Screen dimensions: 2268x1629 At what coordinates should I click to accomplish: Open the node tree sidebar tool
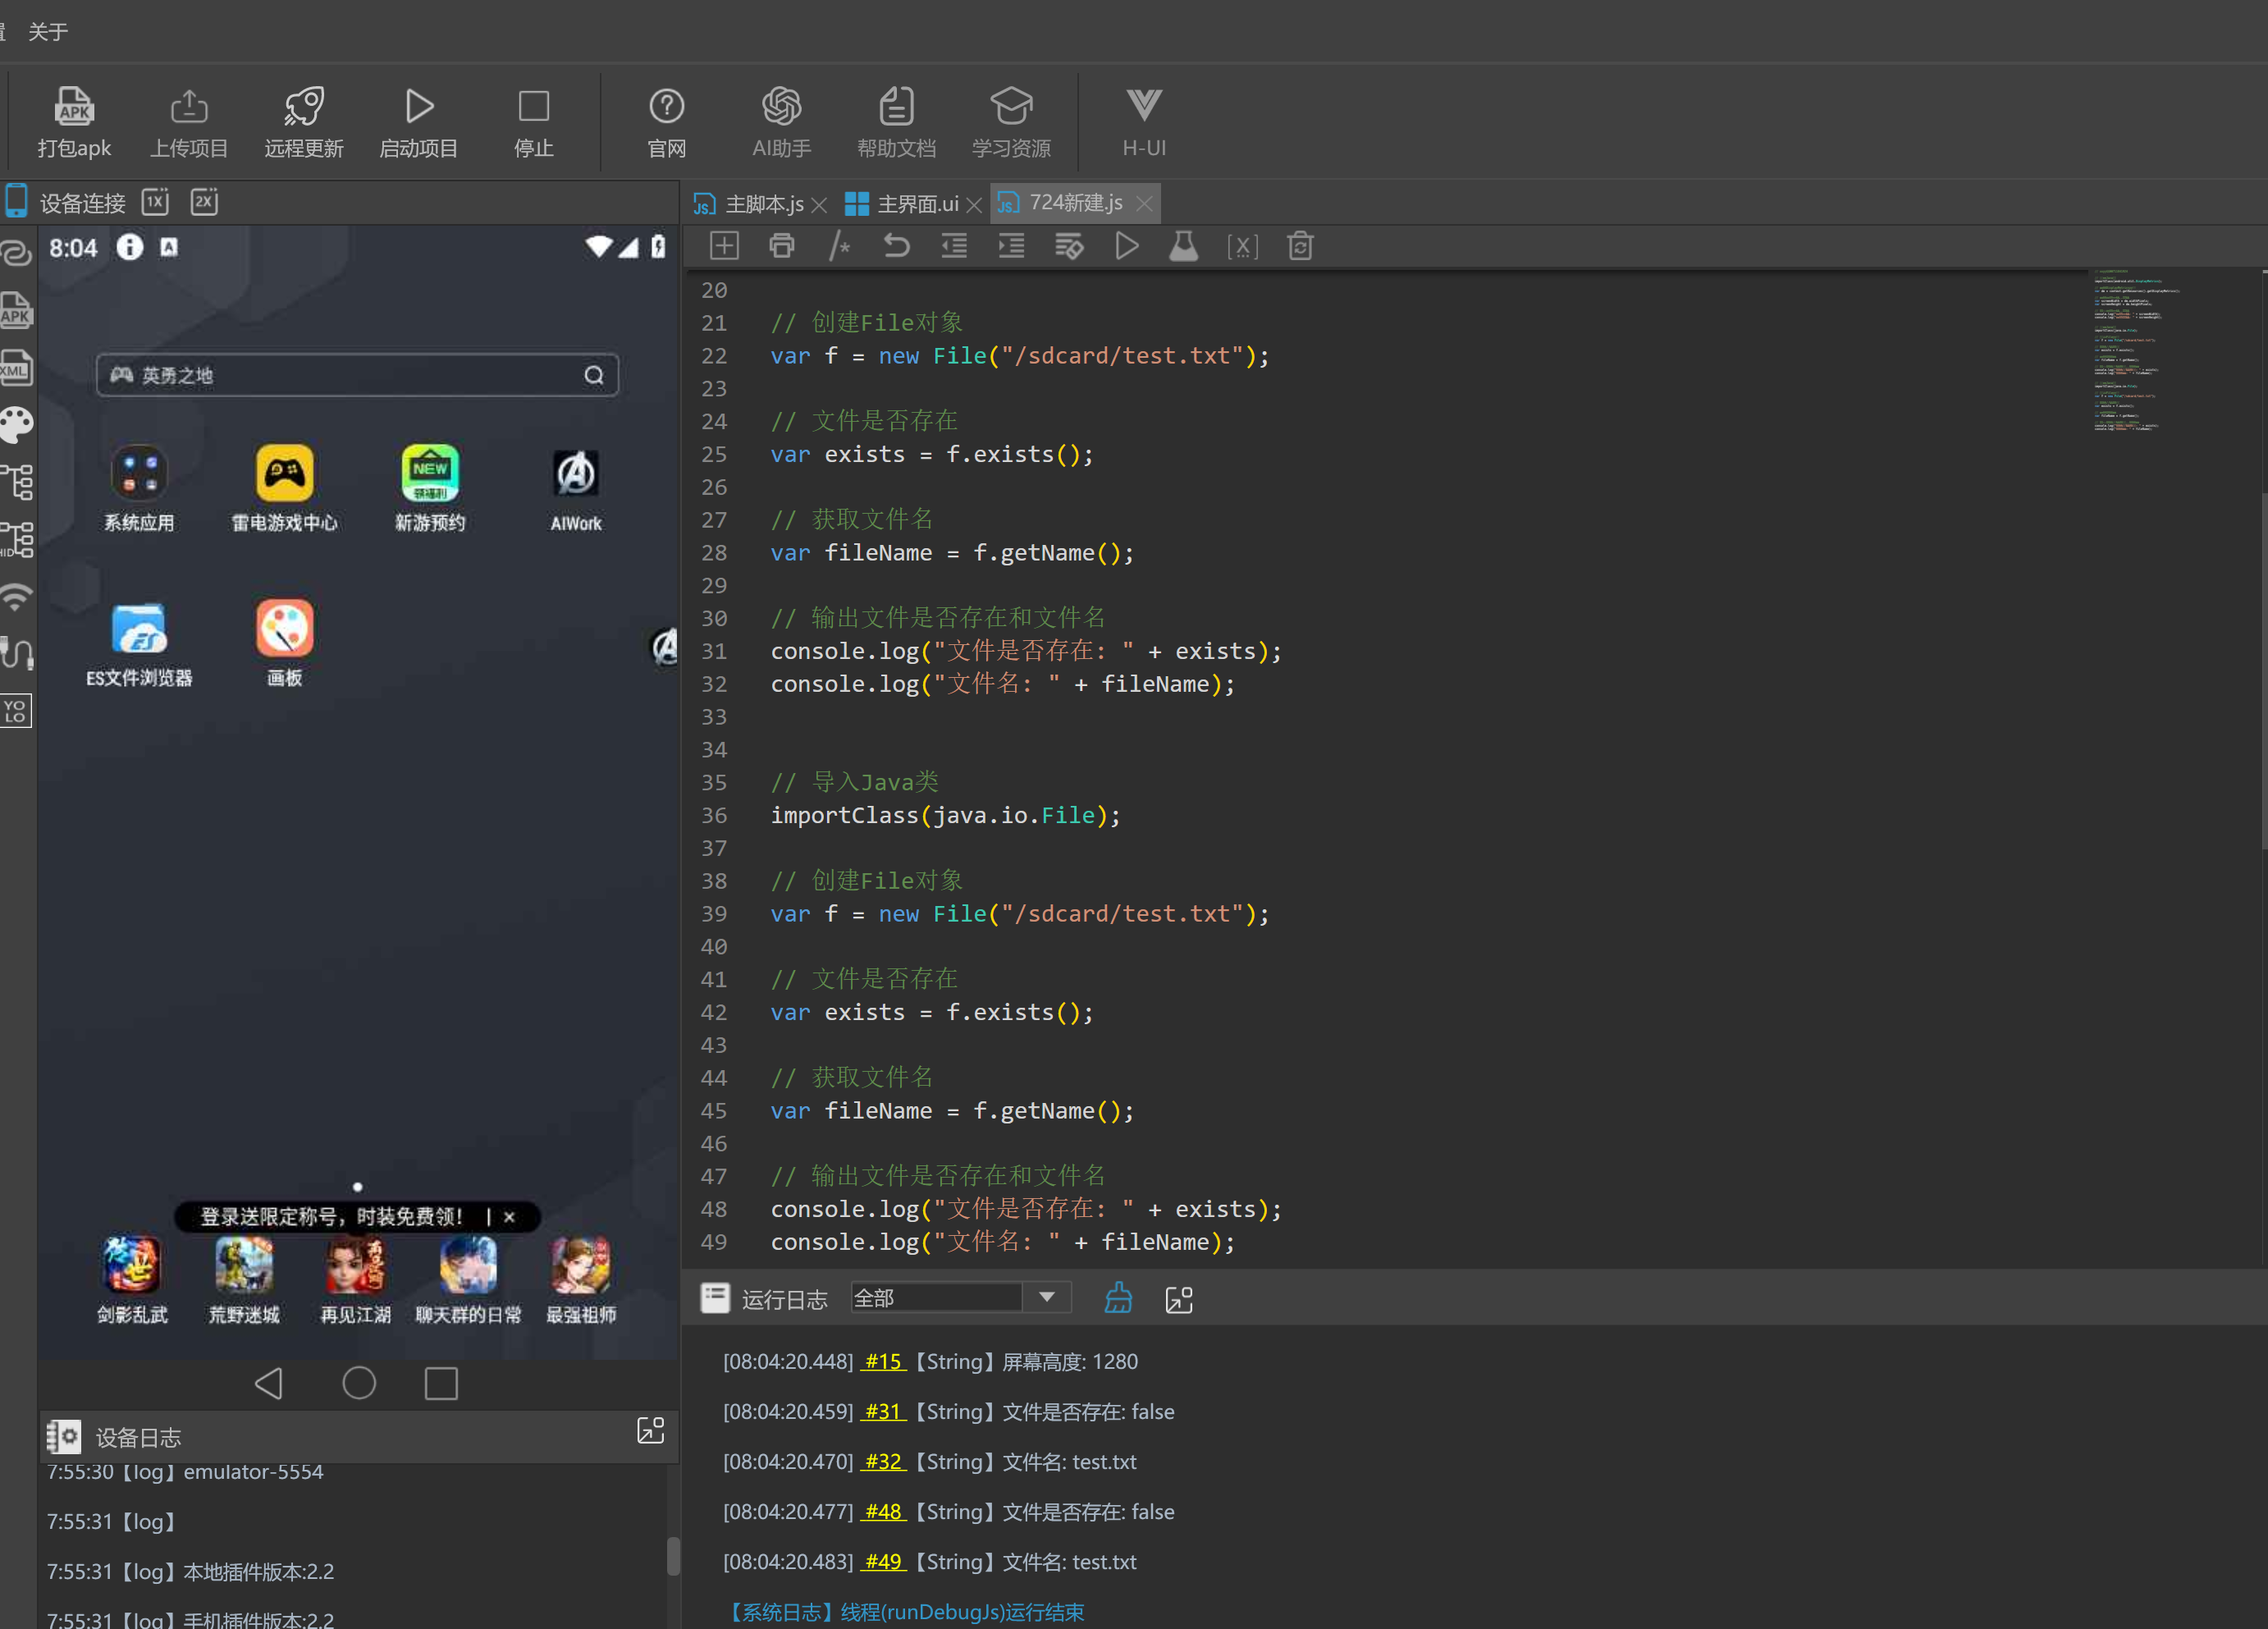pyautogui.click(x=17, y=482)
